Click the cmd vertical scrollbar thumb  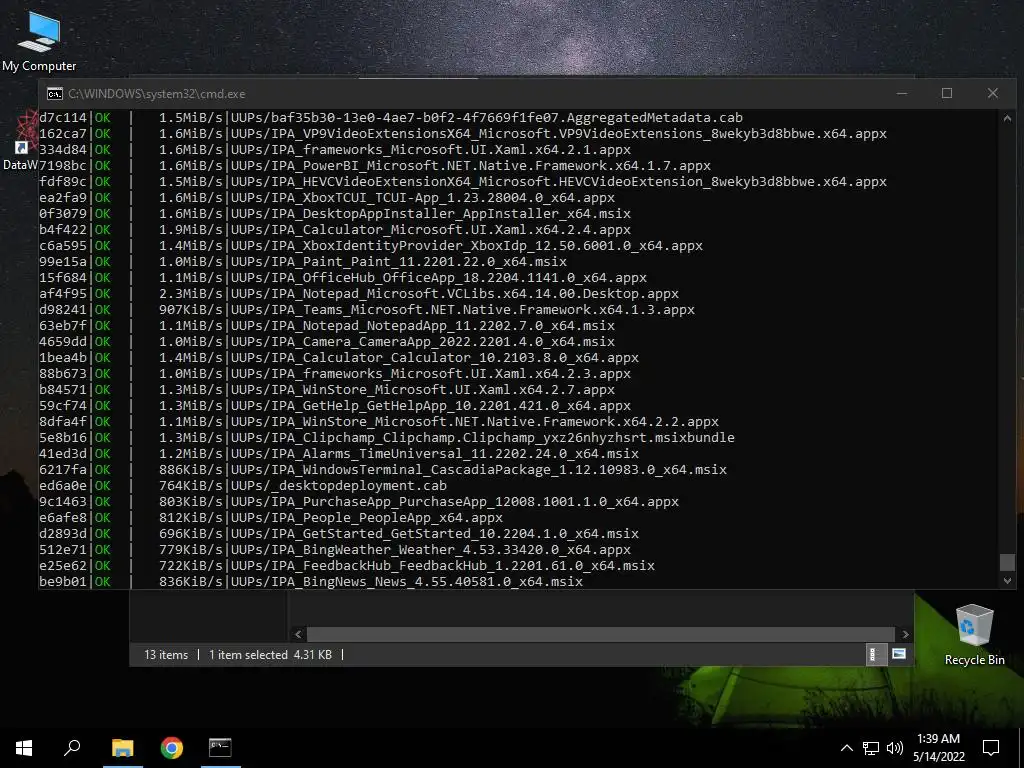click(1007, 562)
